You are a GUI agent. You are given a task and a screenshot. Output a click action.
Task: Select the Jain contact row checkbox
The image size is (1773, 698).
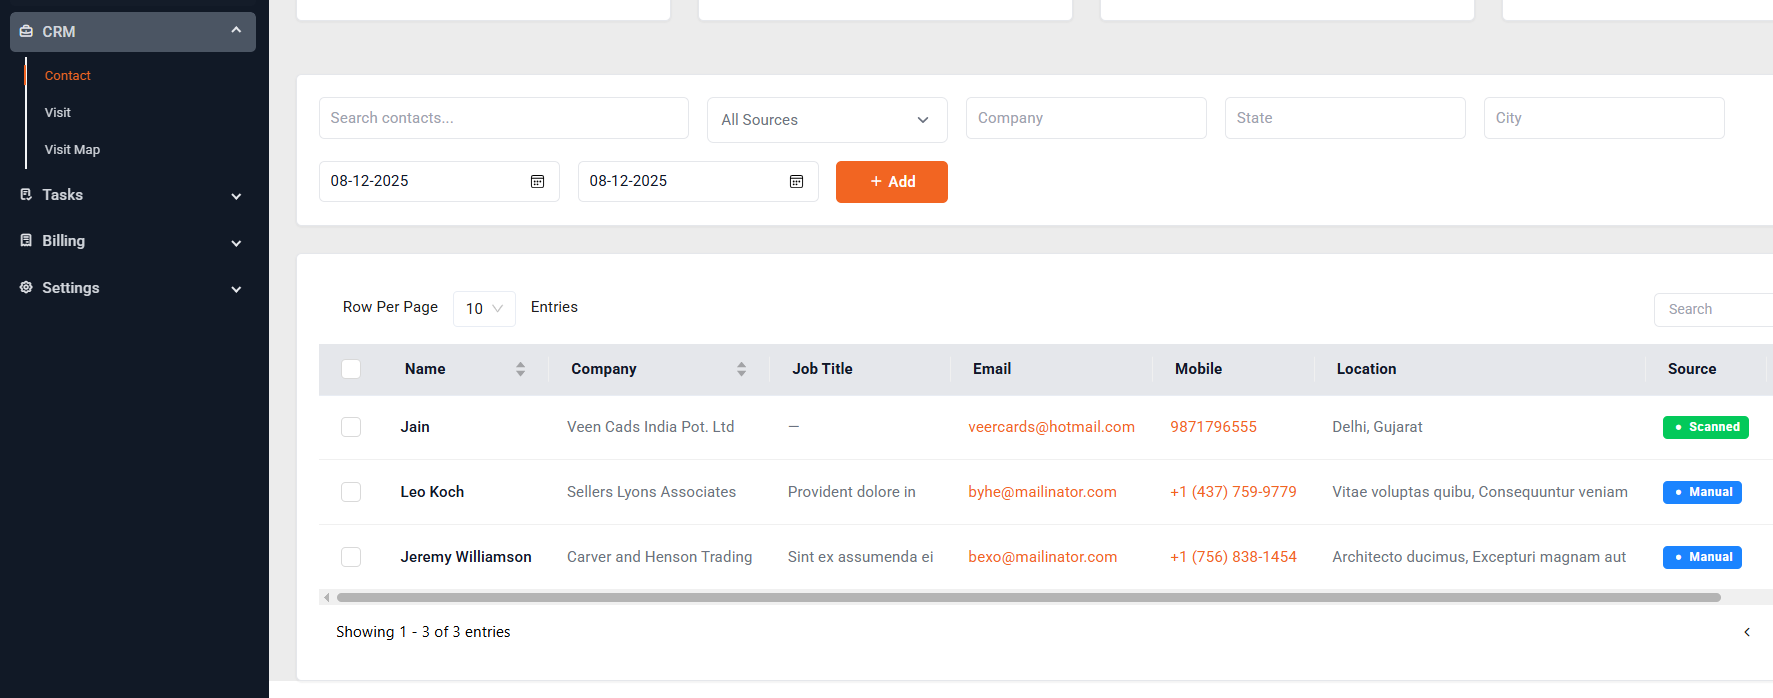tap(351, 427)
